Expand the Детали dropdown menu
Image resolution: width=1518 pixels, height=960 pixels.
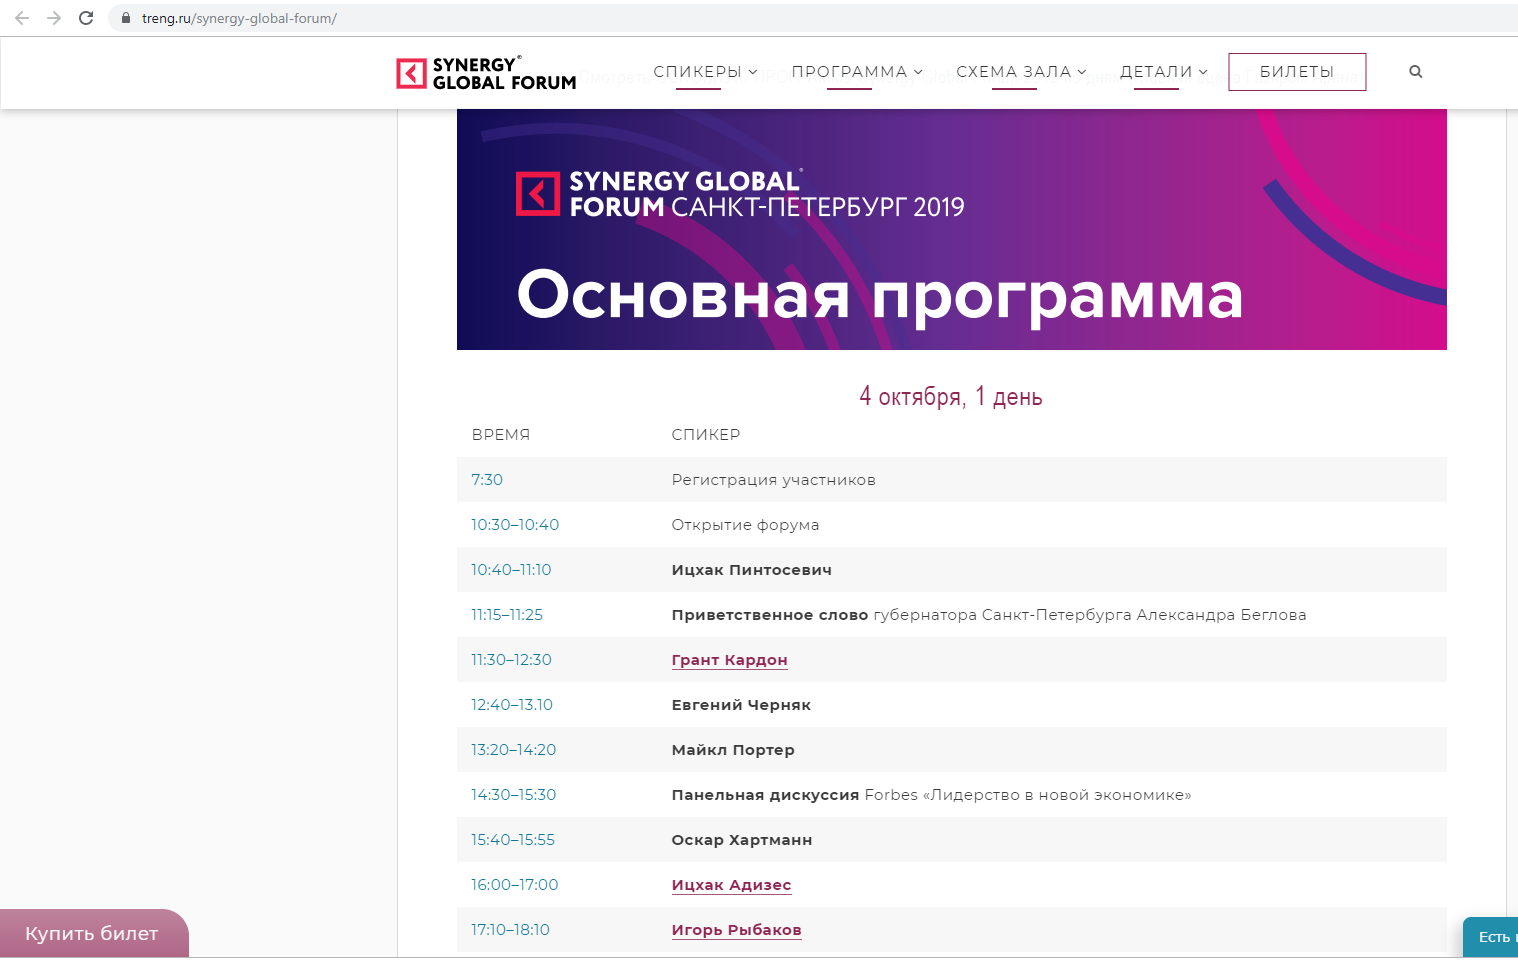tap(1164, 72)
